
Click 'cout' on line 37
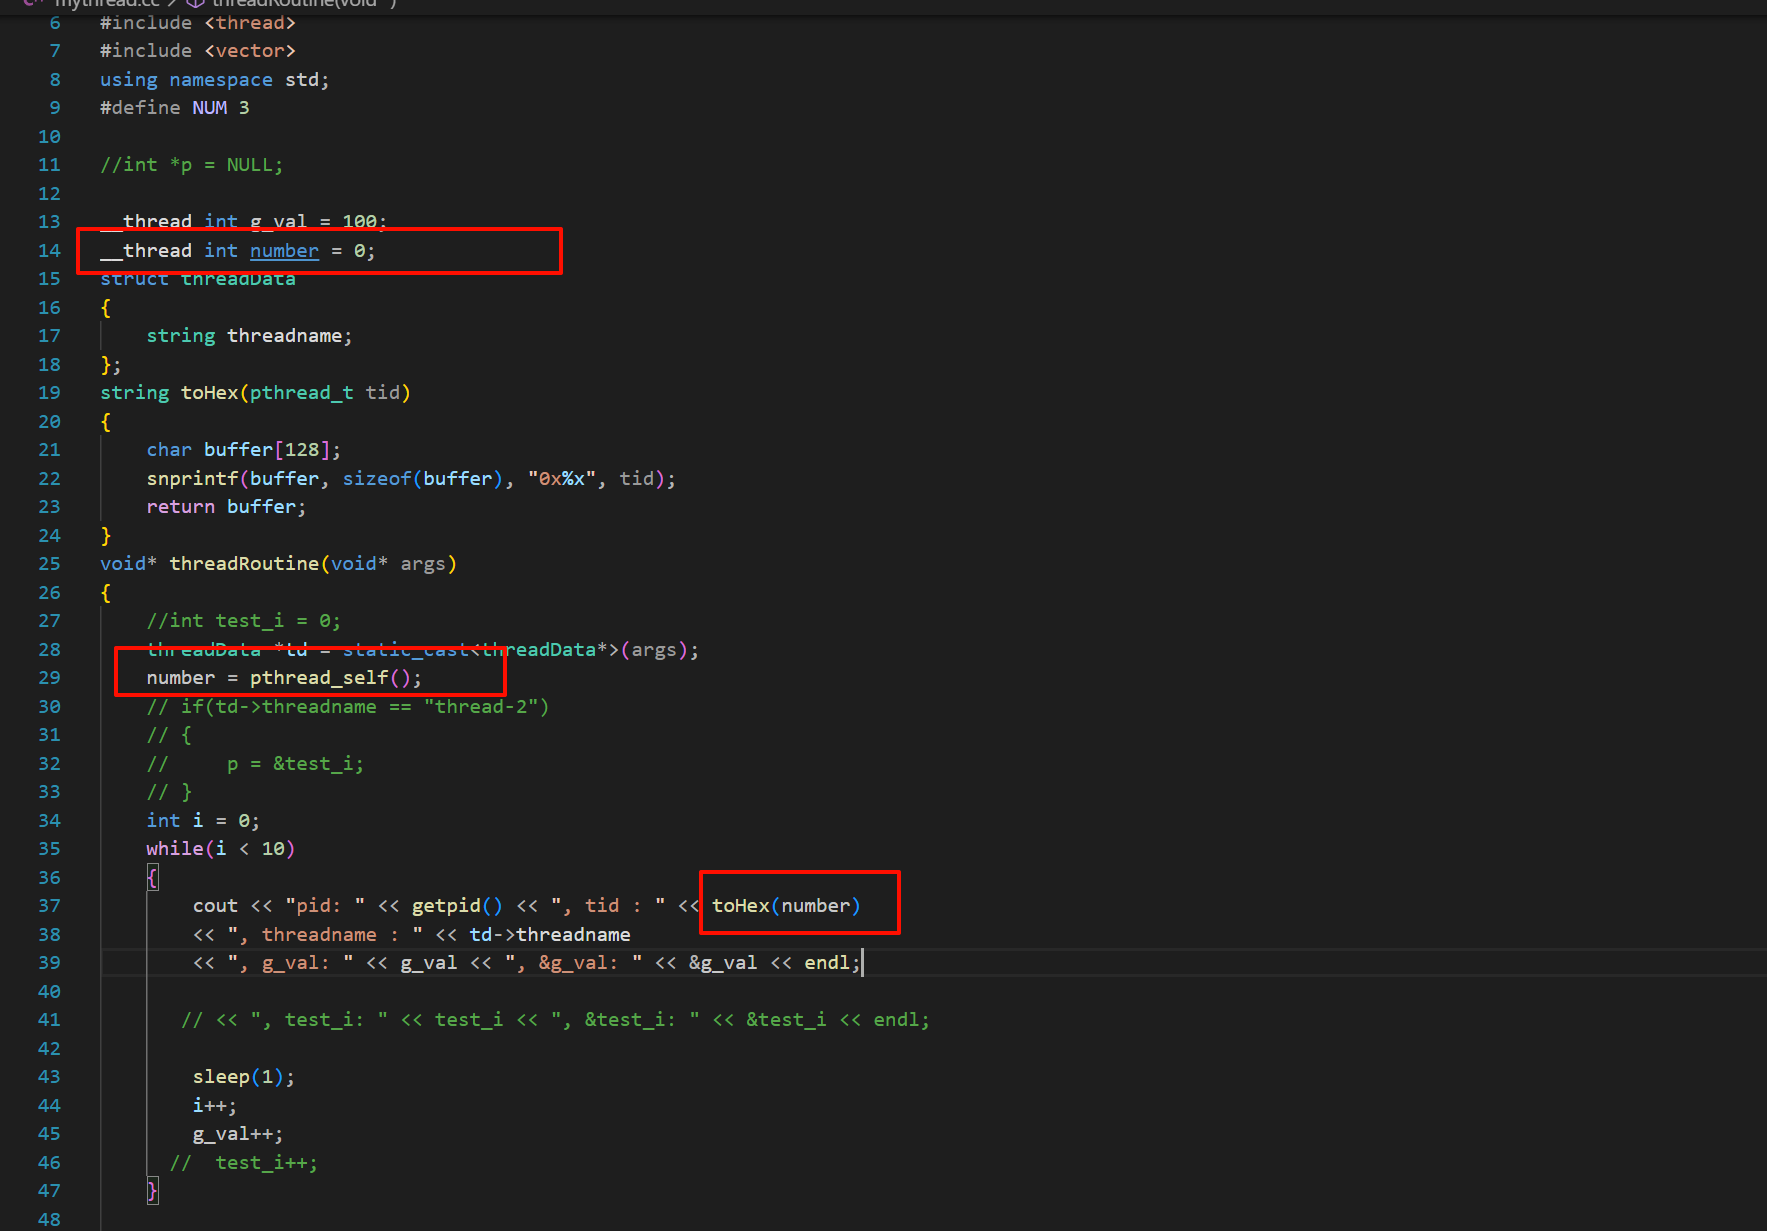coord(215,906)
